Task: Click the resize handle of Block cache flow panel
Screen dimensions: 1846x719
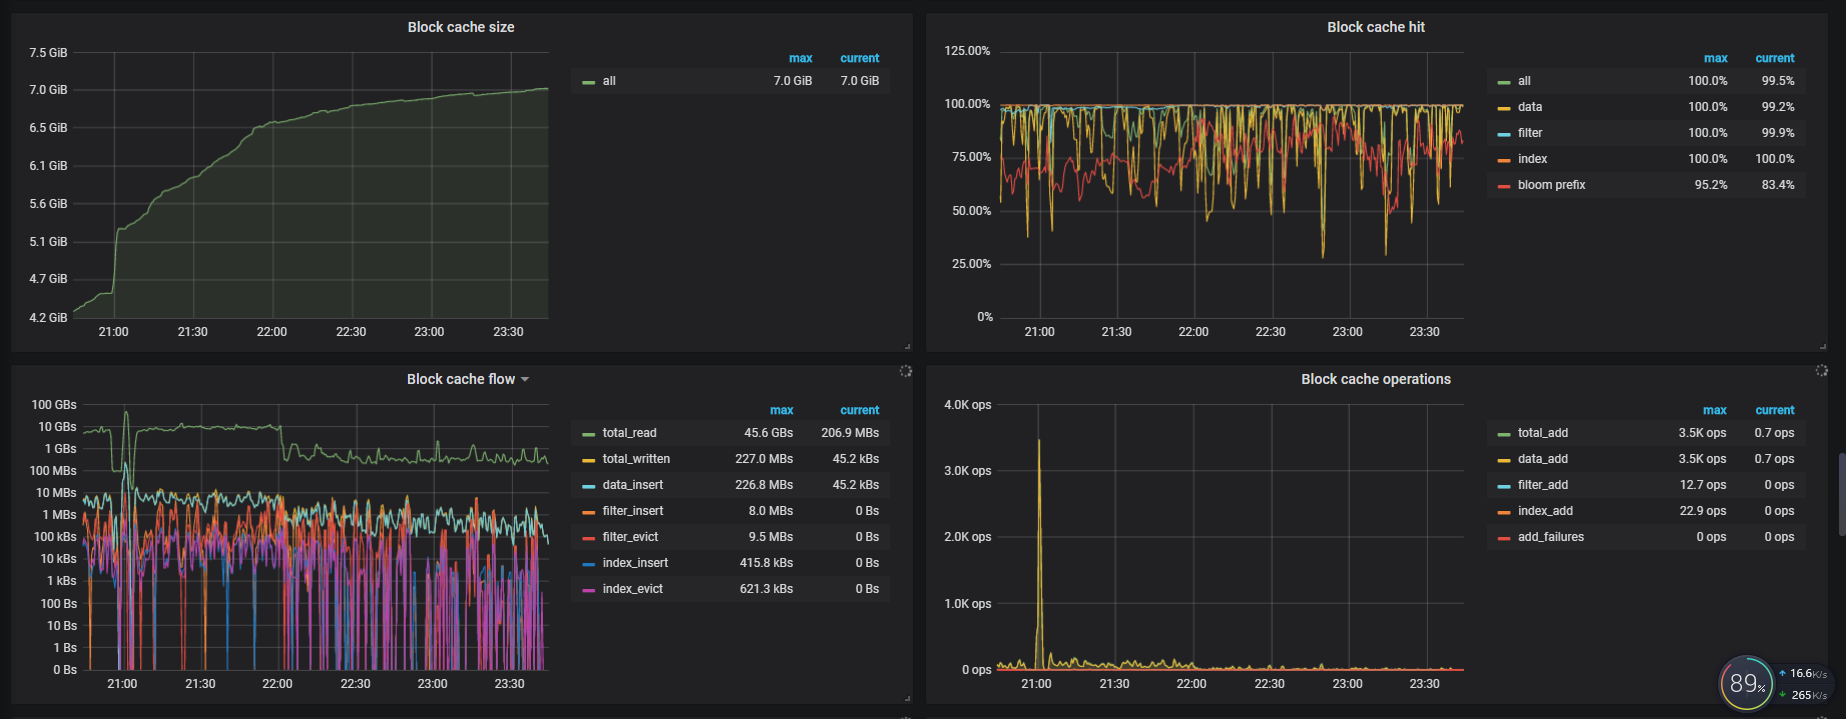Action: (907, 698)
